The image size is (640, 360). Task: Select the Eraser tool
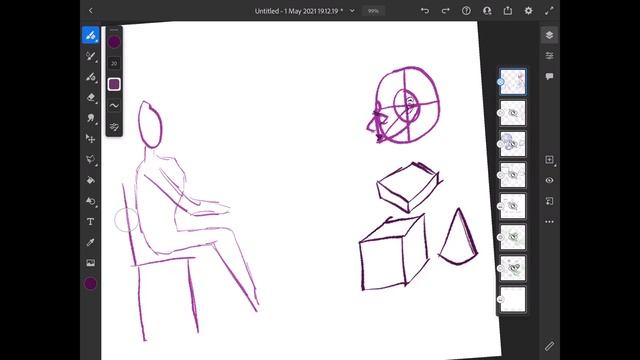[91, 98]
